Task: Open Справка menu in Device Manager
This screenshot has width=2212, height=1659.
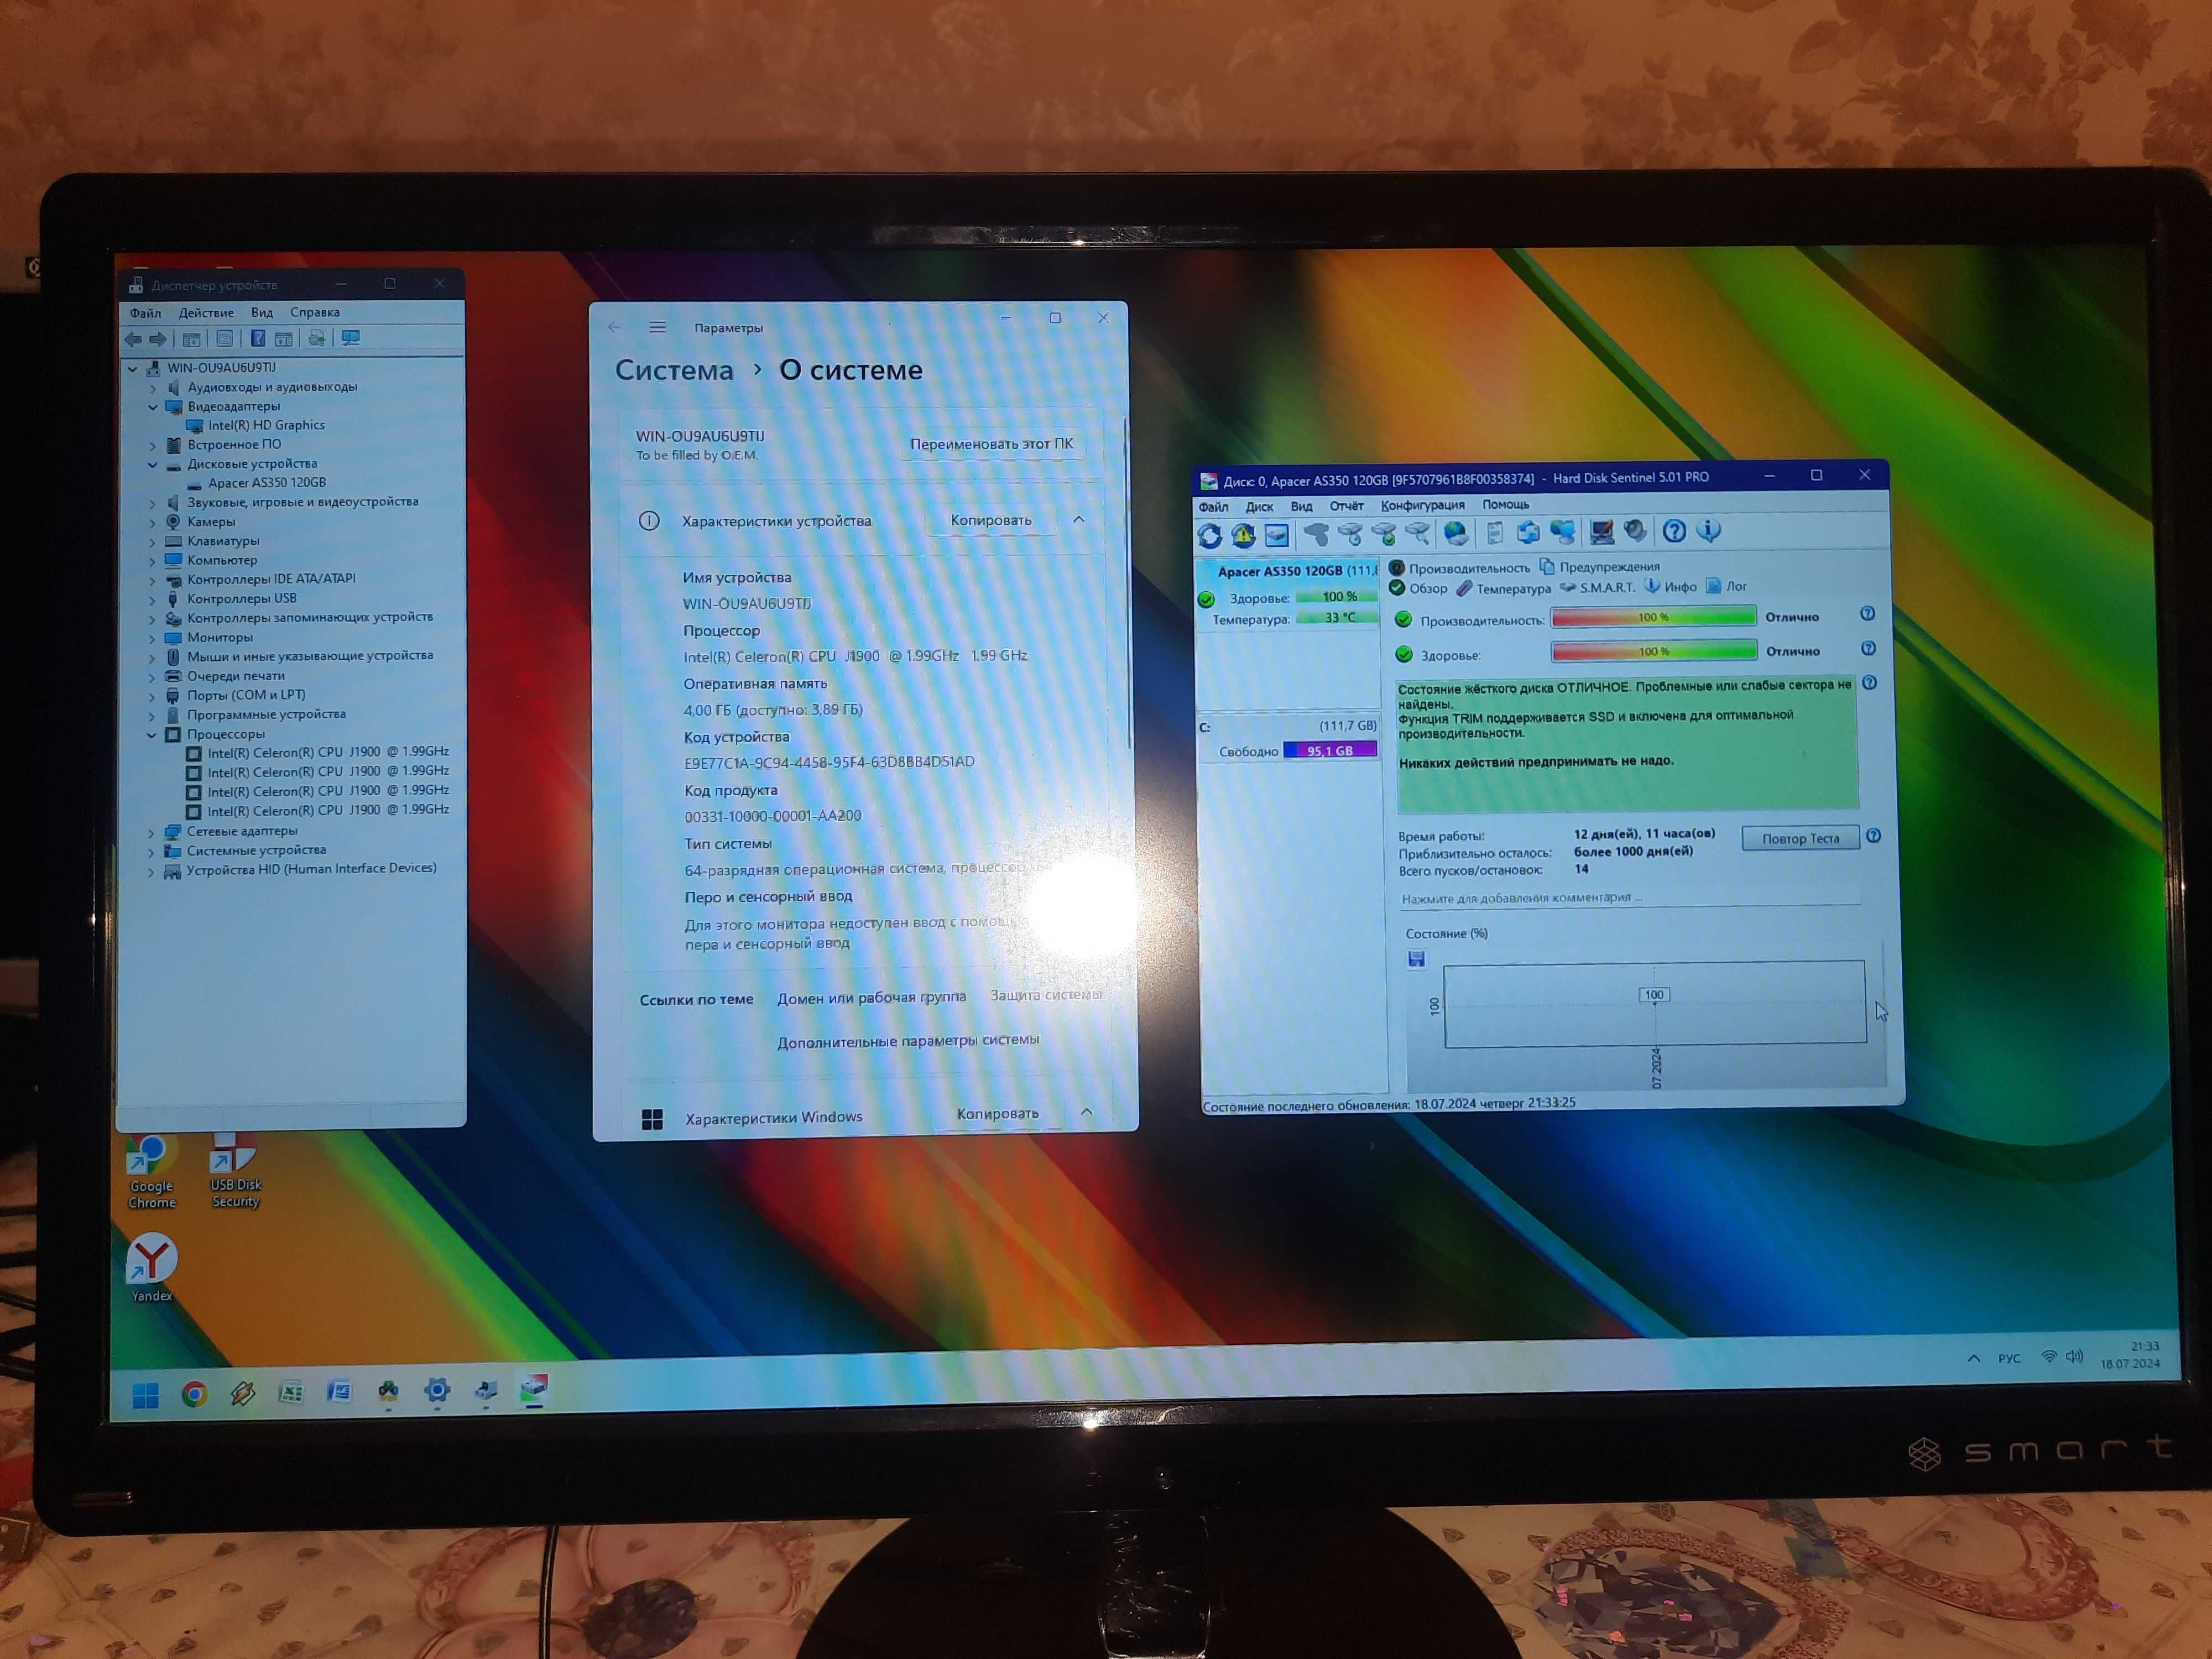Action: click(x=315, y=312)
